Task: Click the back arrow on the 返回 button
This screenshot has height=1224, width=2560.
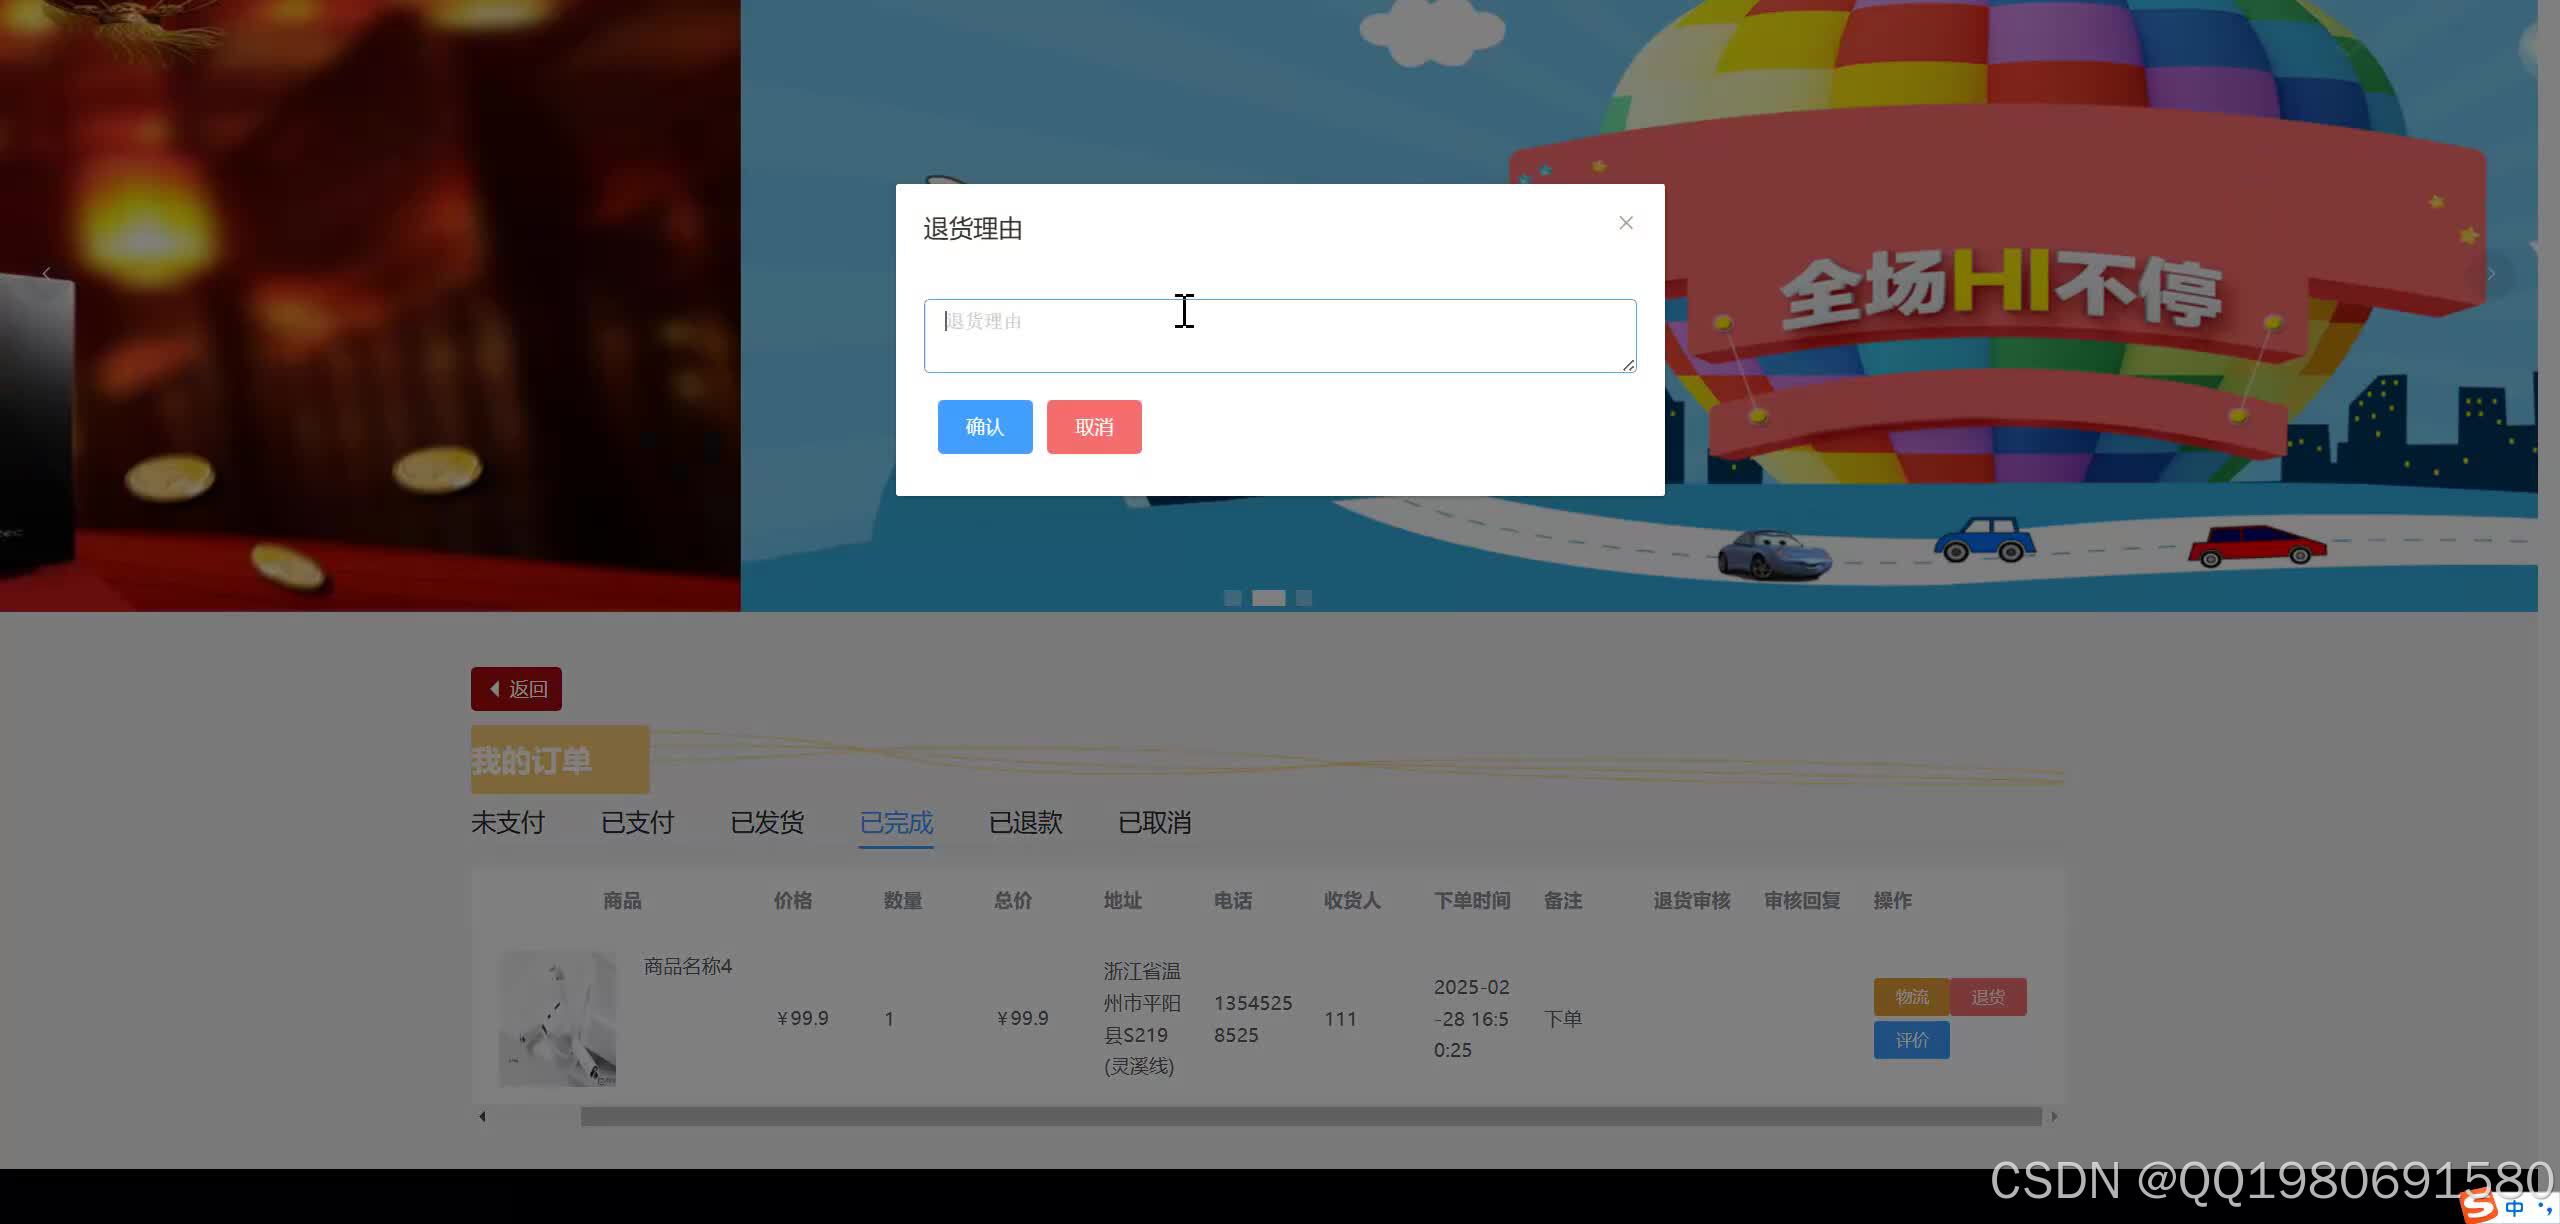Action: point(494,689)
